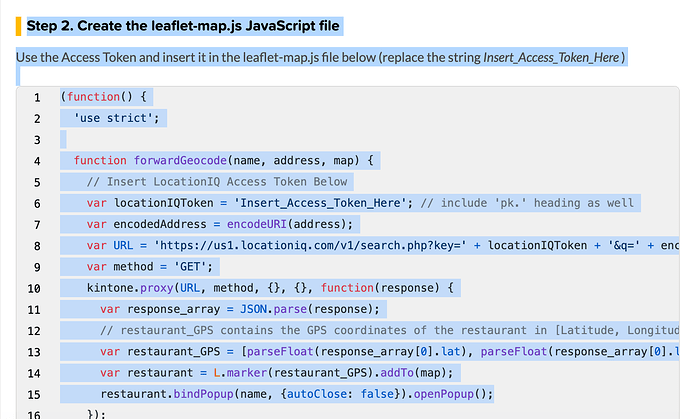The height and width of the screenshot is (419, 690).
Task: Click 'autoClose: false' on line 15
Action: click(x=340, y=394)
